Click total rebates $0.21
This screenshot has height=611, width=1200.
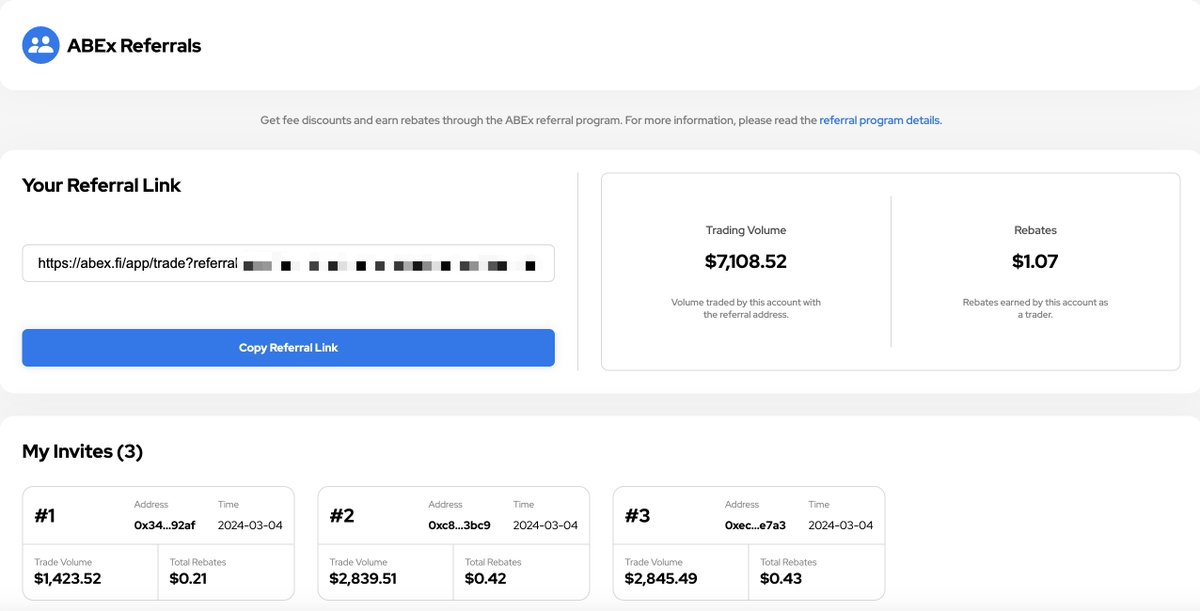[x=188, y=579]
